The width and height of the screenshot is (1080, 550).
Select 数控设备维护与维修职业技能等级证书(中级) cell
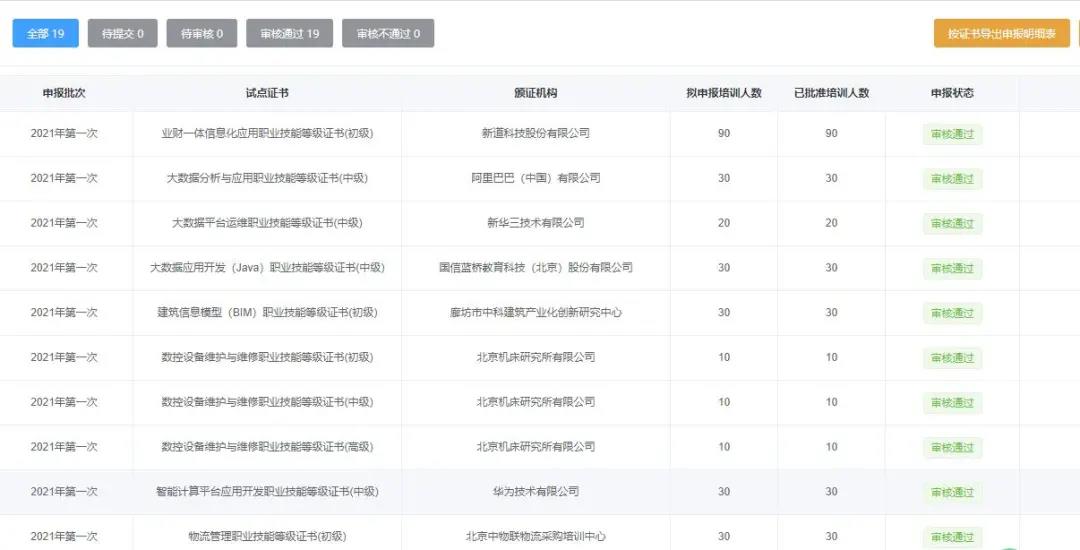click(x=267, y=402)
